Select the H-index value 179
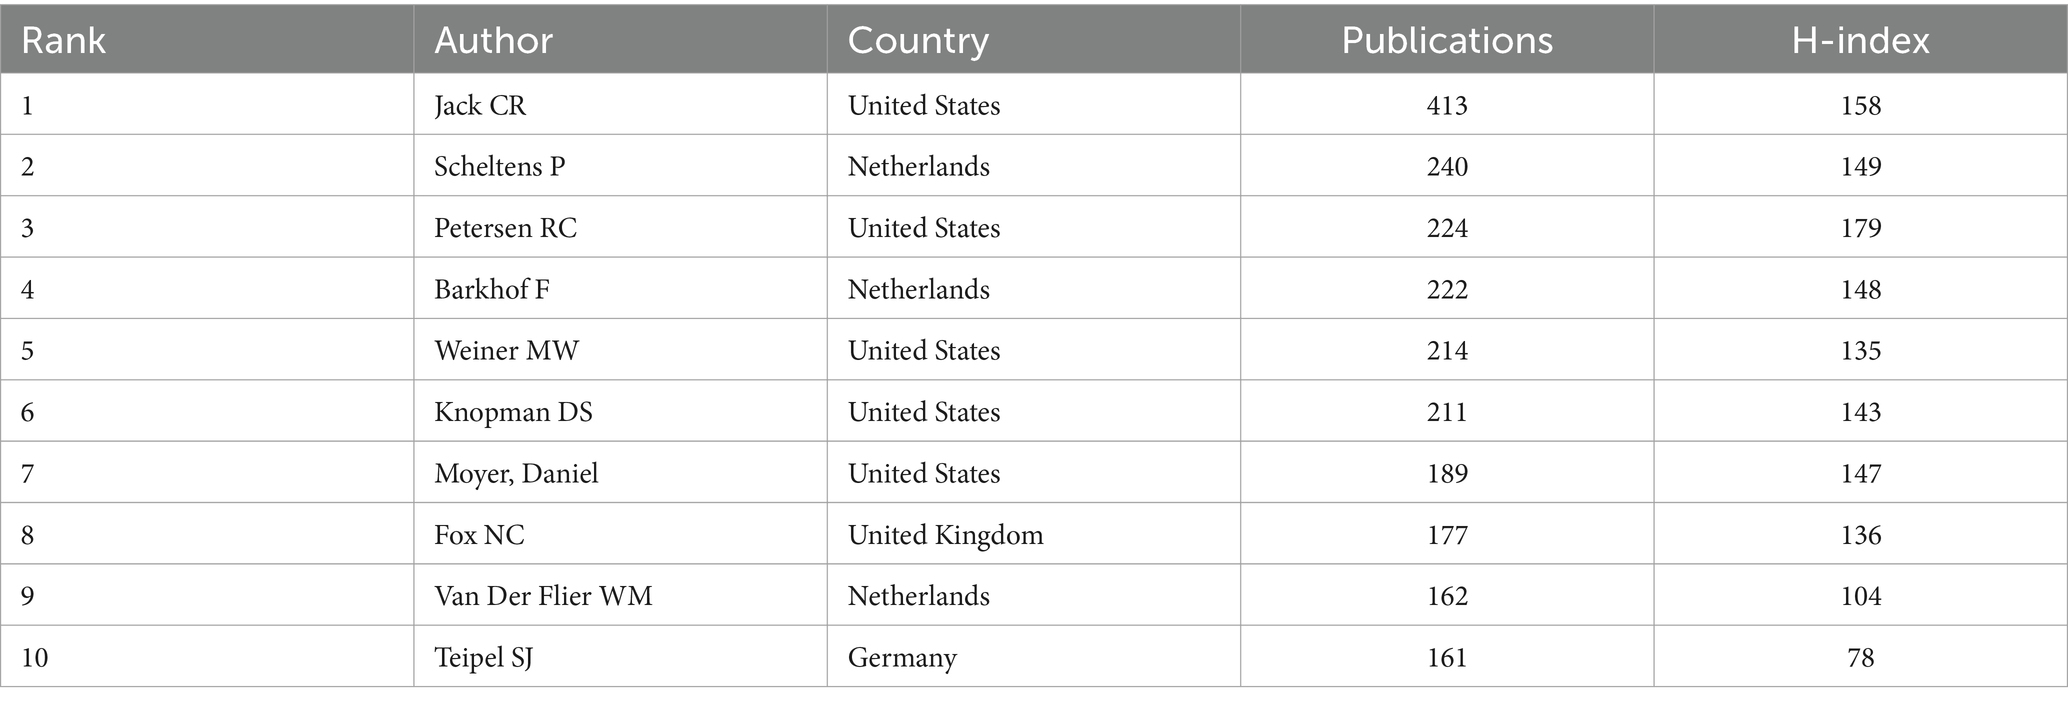 pyautogui.click(x=1860, y=228)
